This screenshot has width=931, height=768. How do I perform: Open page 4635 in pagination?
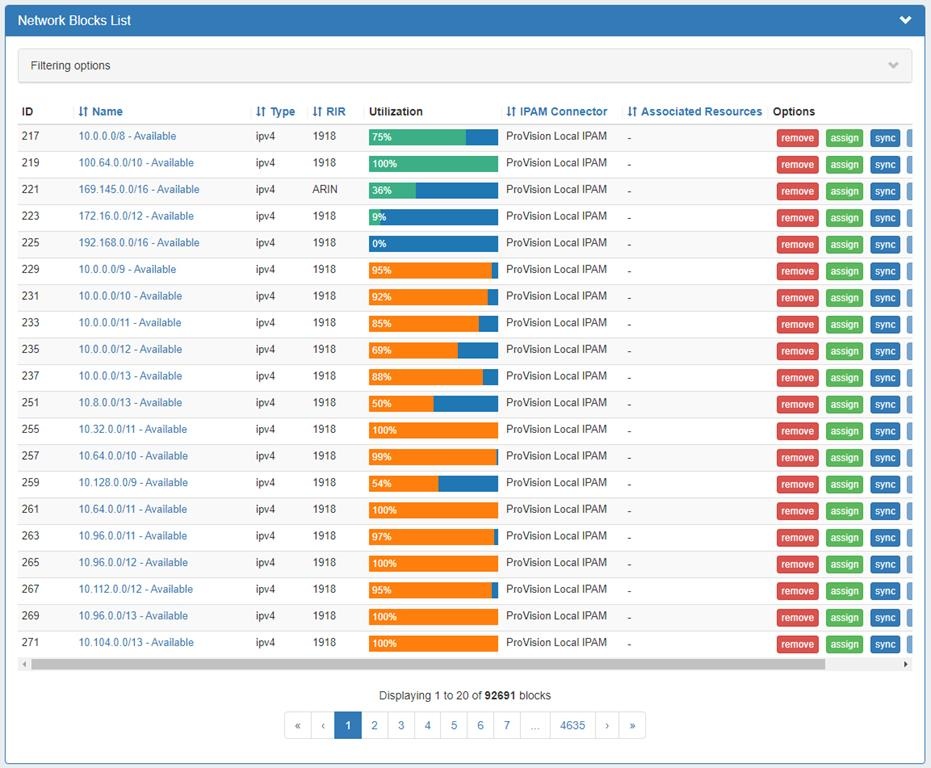(572, 726)
